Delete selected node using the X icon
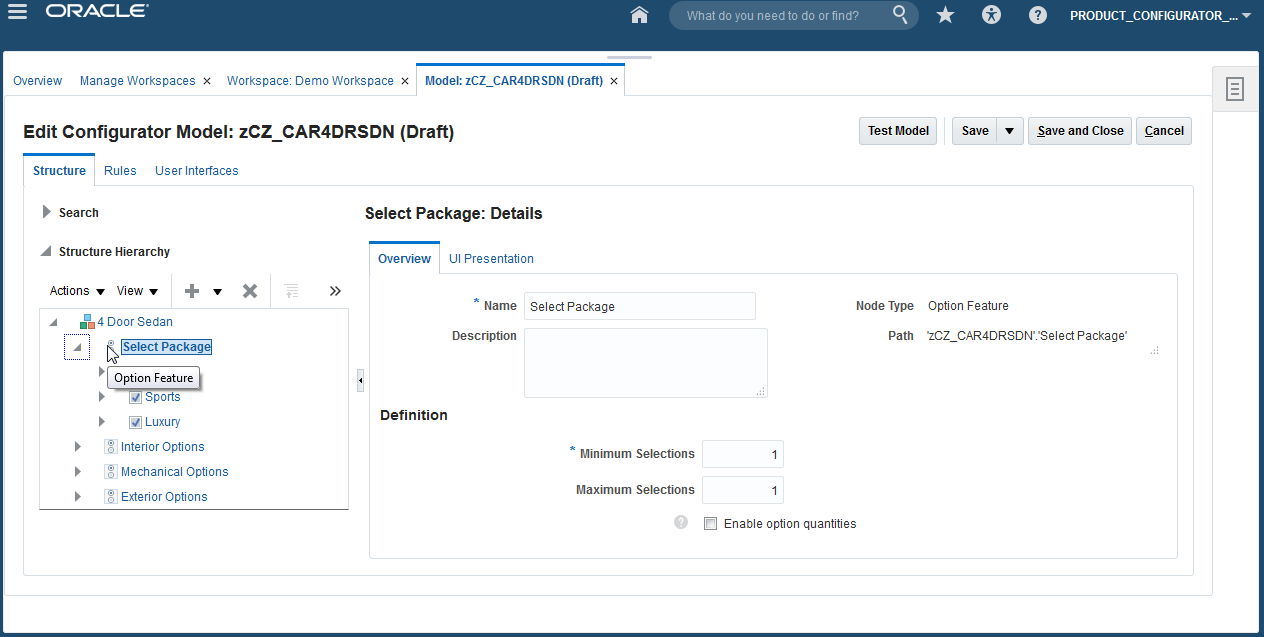Screen dimensions: 1264x637 coord(249,291)
